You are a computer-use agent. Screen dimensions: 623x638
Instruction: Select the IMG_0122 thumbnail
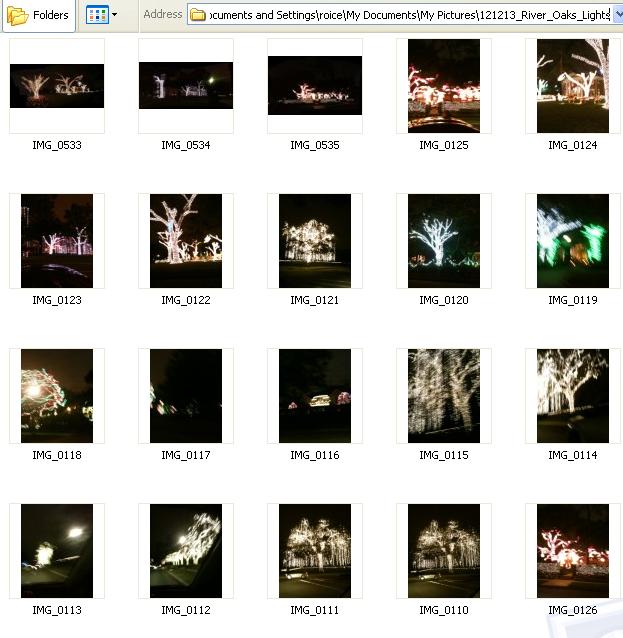click(186, 241)
